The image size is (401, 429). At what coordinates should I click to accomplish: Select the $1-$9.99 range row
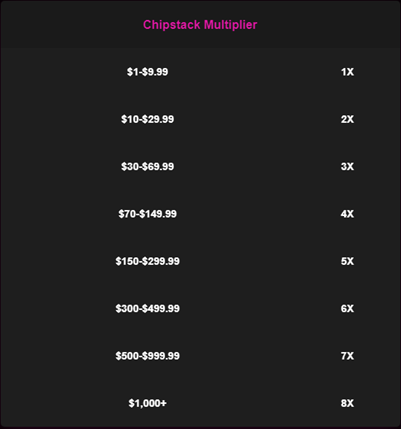tap(200, 72)
